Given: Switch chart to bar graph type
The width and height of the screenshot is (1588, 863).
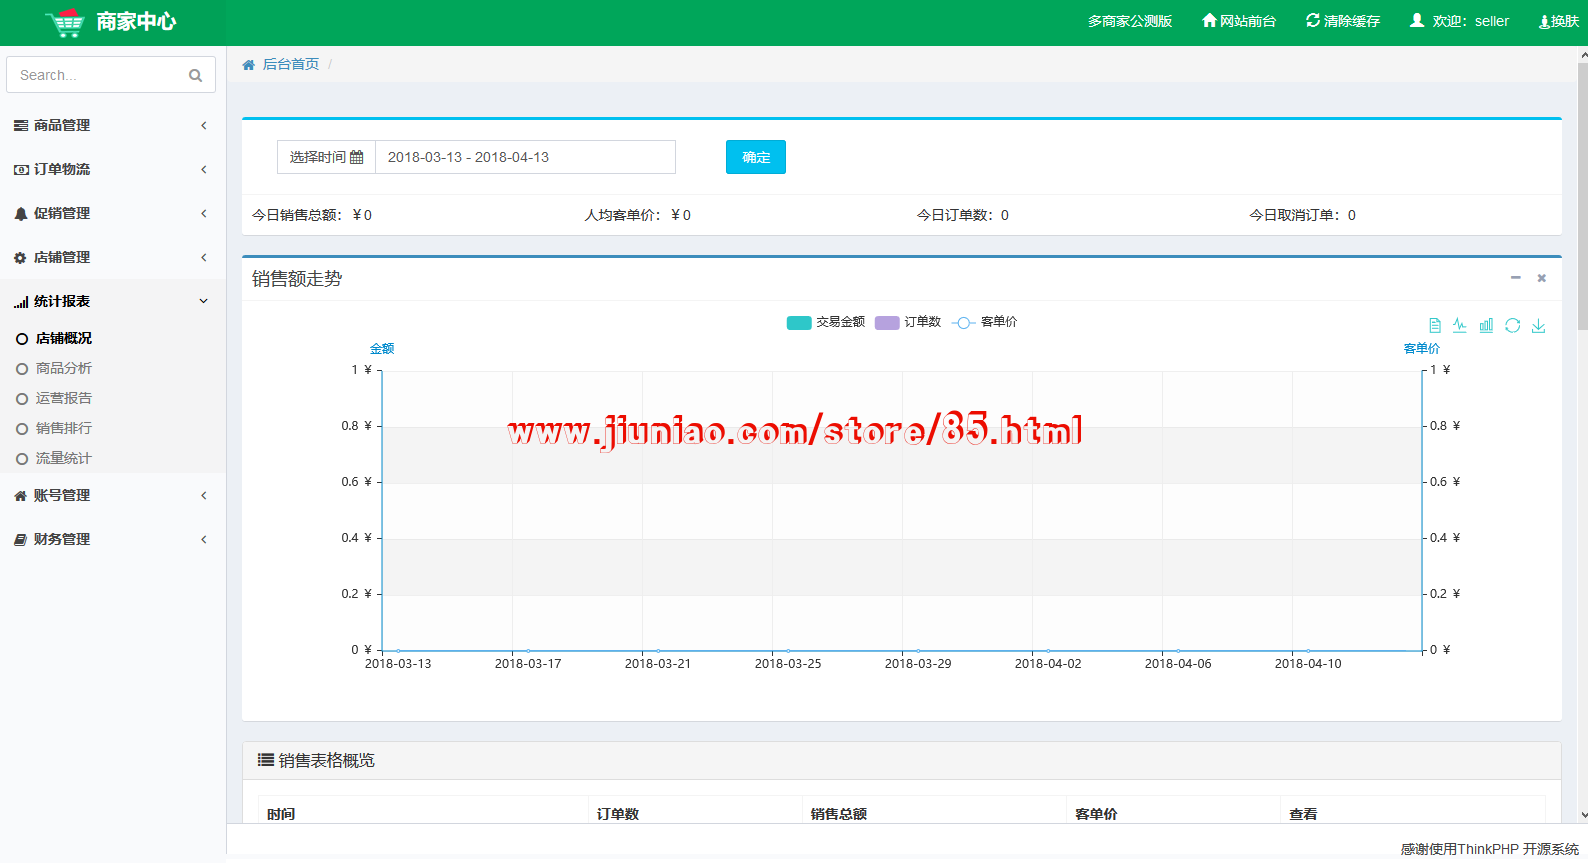Looking at the screenshot, I should pos(1486,325).
